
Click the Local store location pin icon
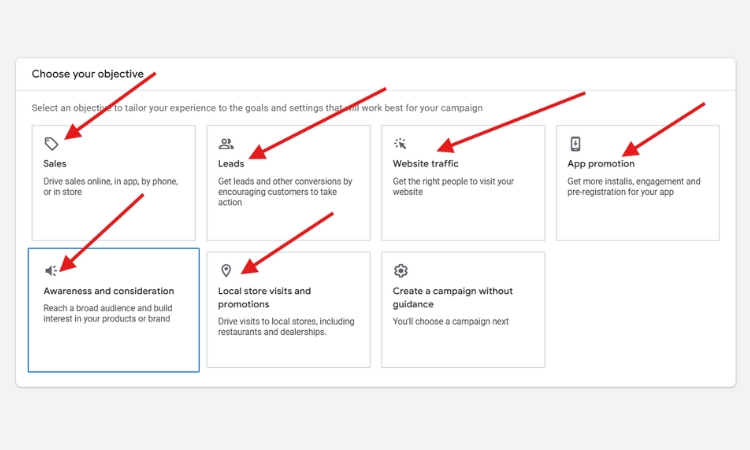(x=226, y=271)
